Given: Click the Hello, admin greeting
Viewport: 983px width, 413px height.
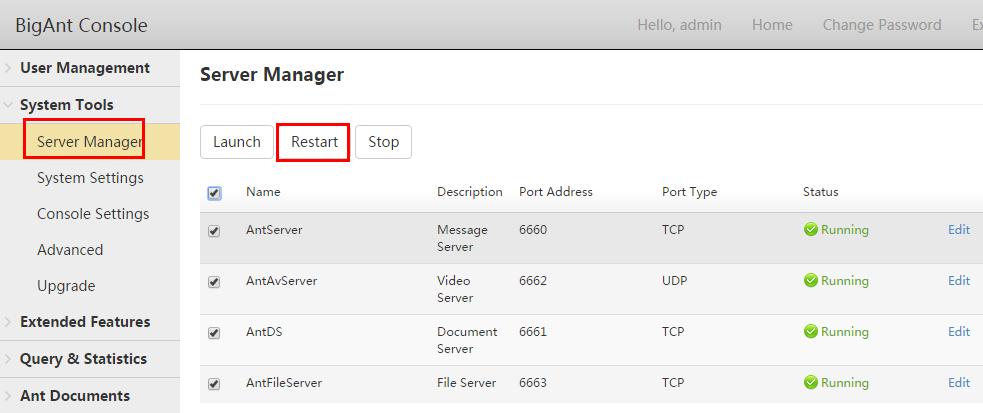Looking at the screenshot, I should (x=680, y=25).
